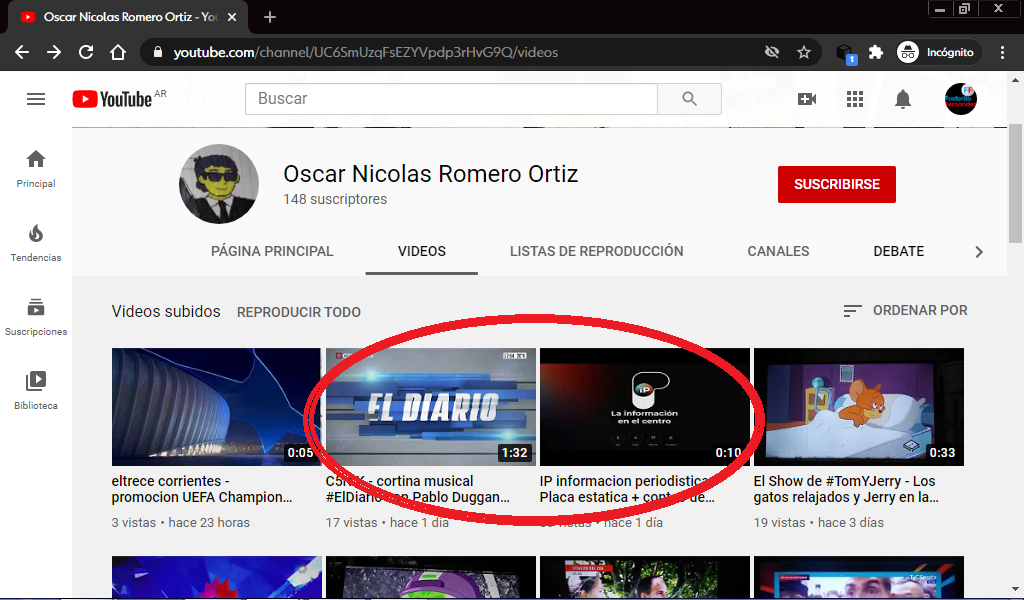Open the cube extension with badge 1
1024x600 pixels.
tap(846, 53)
